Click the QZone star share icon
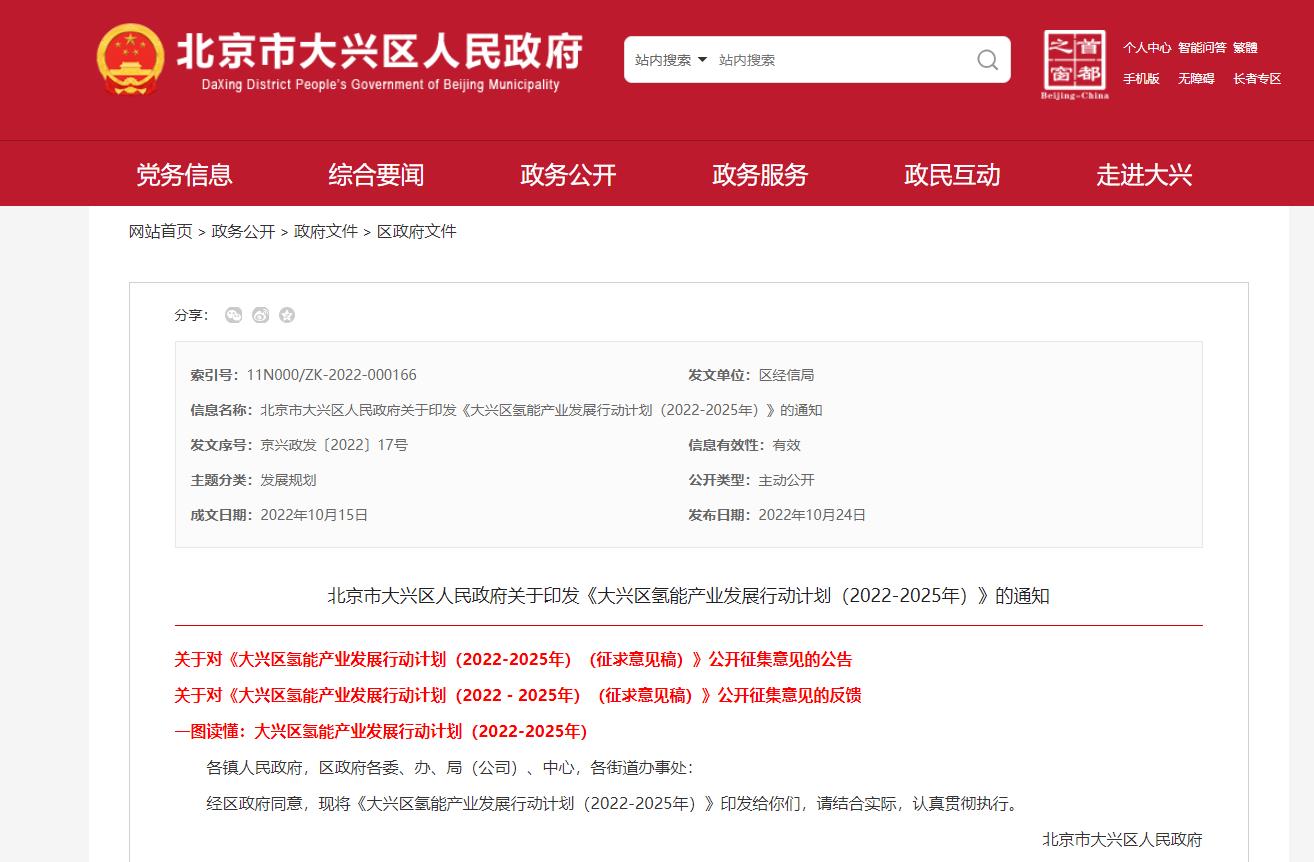Image resolution: width=1314 pixels, height=862 pixels. click(x=287, y=315)
